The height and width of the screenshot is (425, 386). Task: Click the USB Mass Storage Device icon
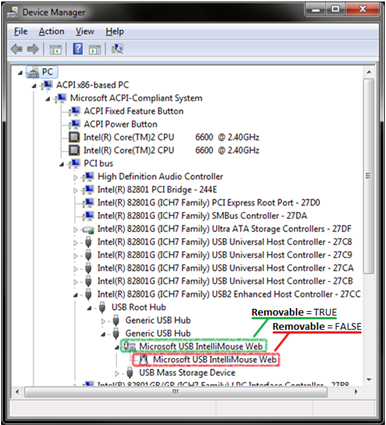[130, 372]
